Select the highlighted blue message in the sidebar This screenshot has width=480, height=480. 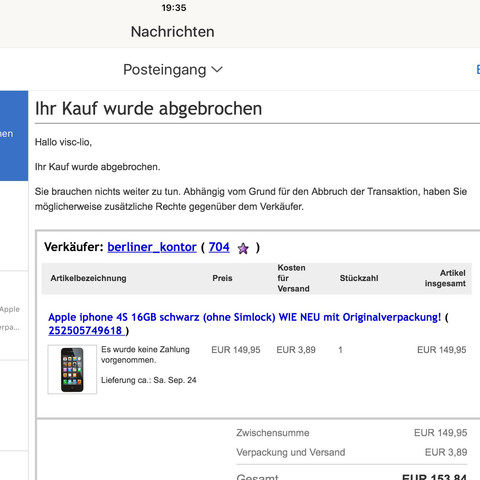[x=14, y=135]
